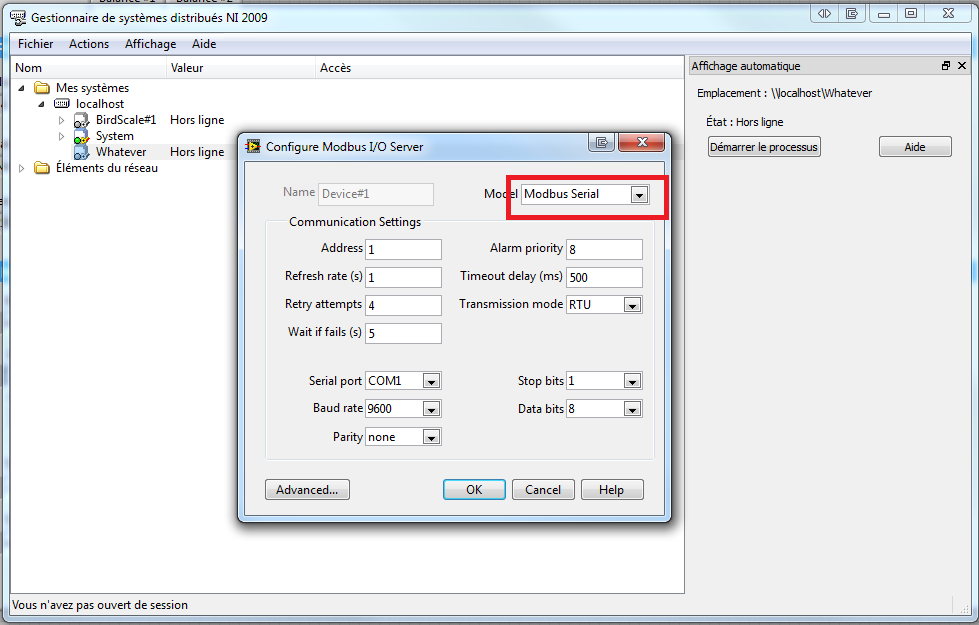Expand the System tree node
Viewport: 979px width, 625px height.
click(61, 136)
